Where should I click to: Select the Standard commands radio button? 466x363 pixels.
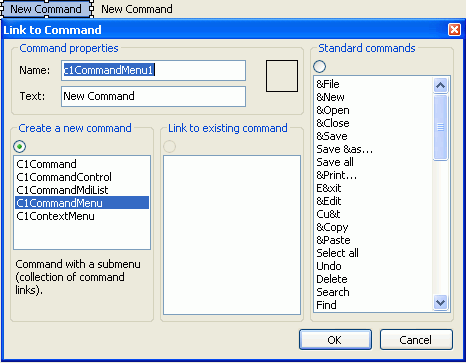(x=319, y=66)
